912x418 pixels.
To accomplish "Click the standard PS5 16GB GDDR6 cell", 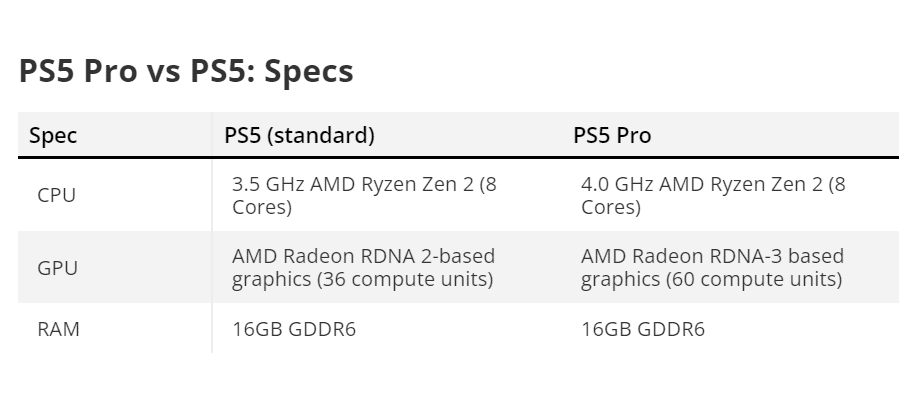I will pos(294,329).
